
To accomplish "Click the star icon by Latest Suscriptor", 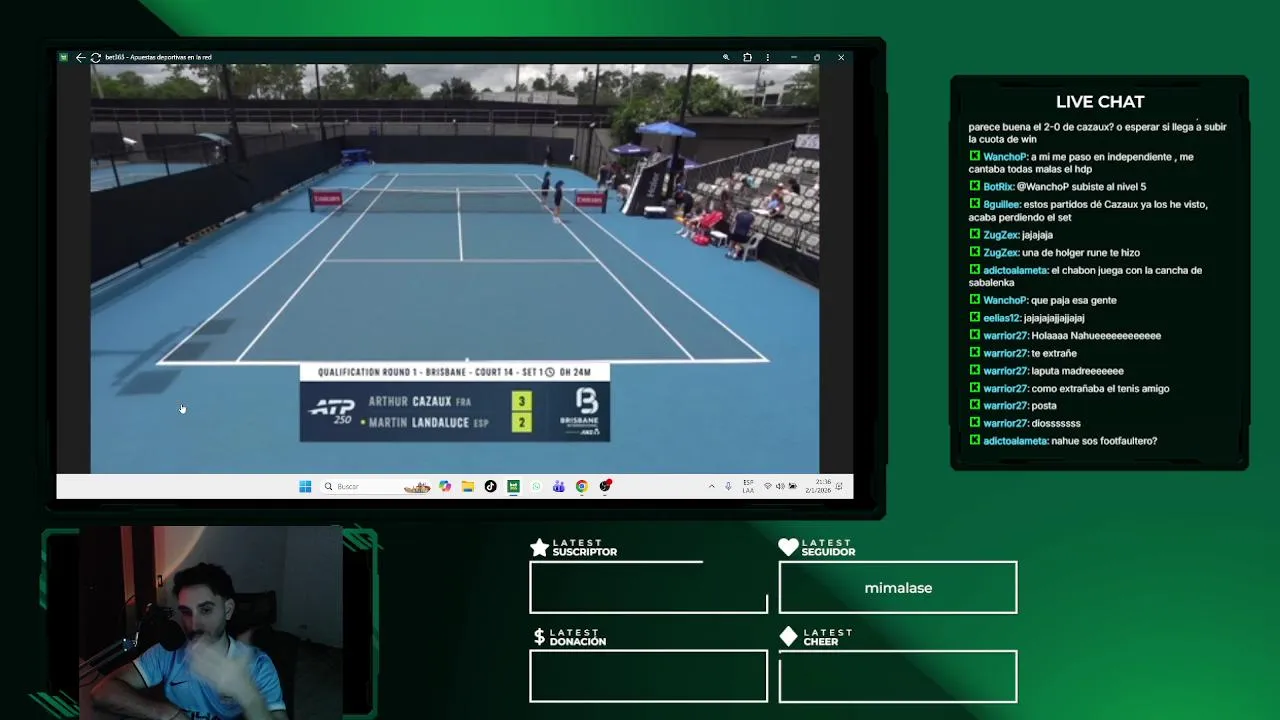I will [x=539, y=547].
